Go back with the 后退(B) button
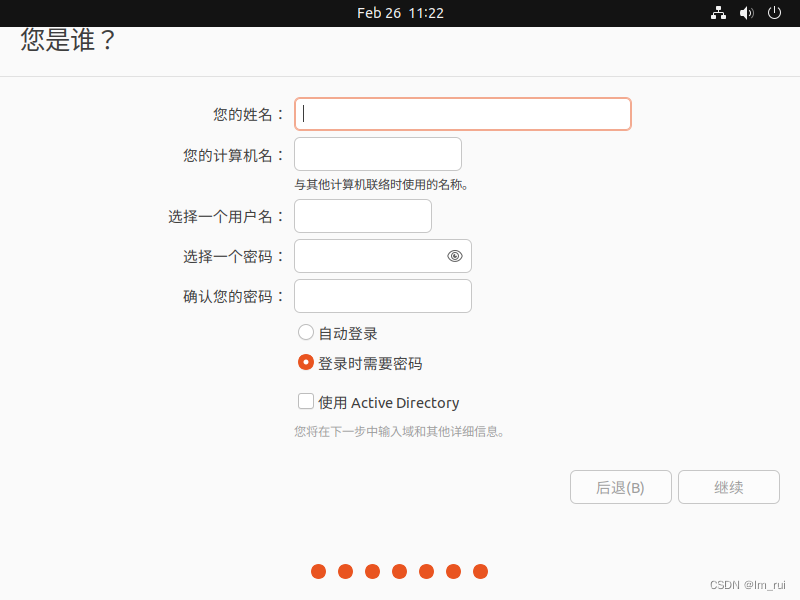 point(620,487)
